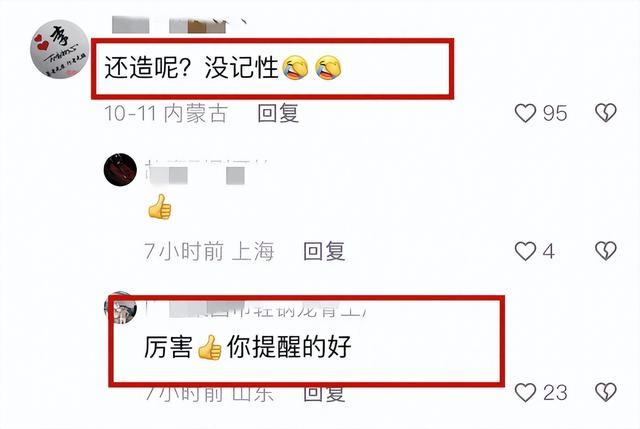Click the 7小时前 上海 timestamp
The width and height of the screenshot is (640, 429).
(209, 251)
